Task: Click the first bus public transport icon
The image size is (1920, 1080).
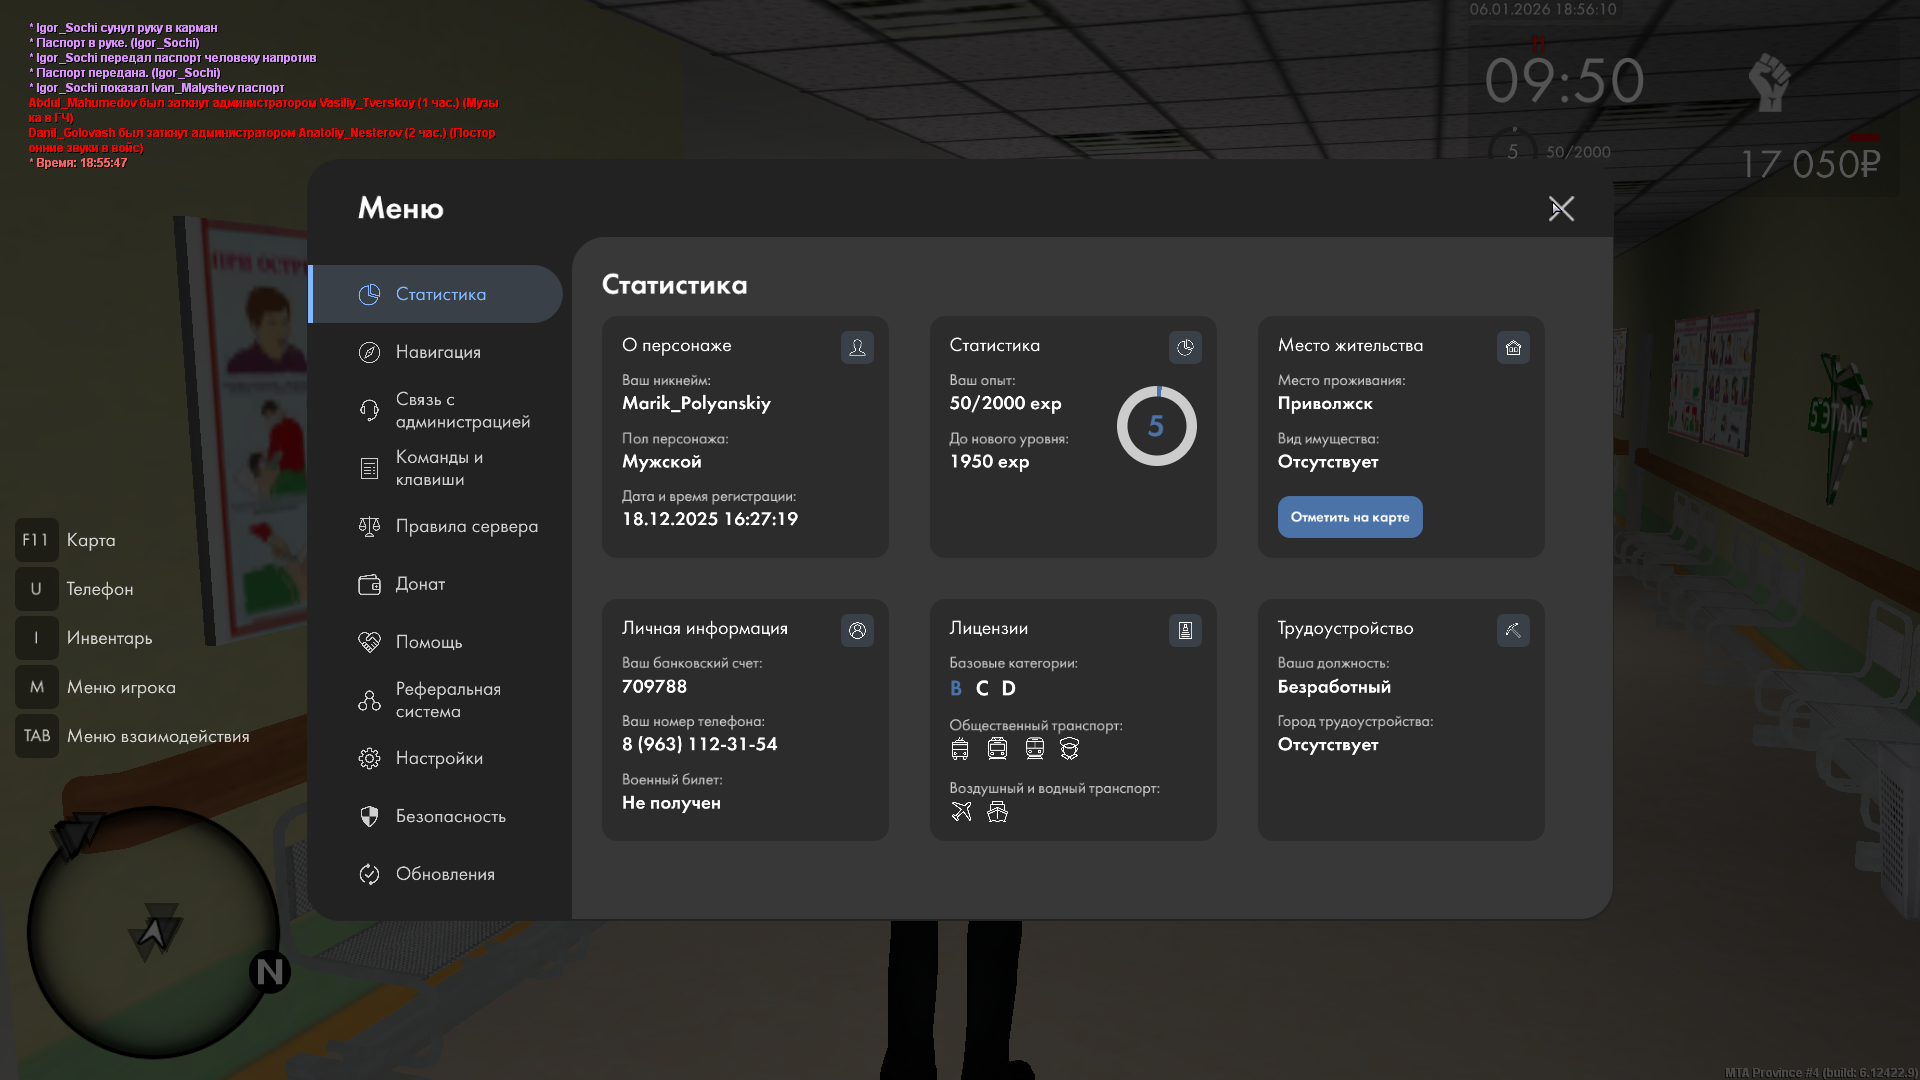Action: (x=960, y=748)
